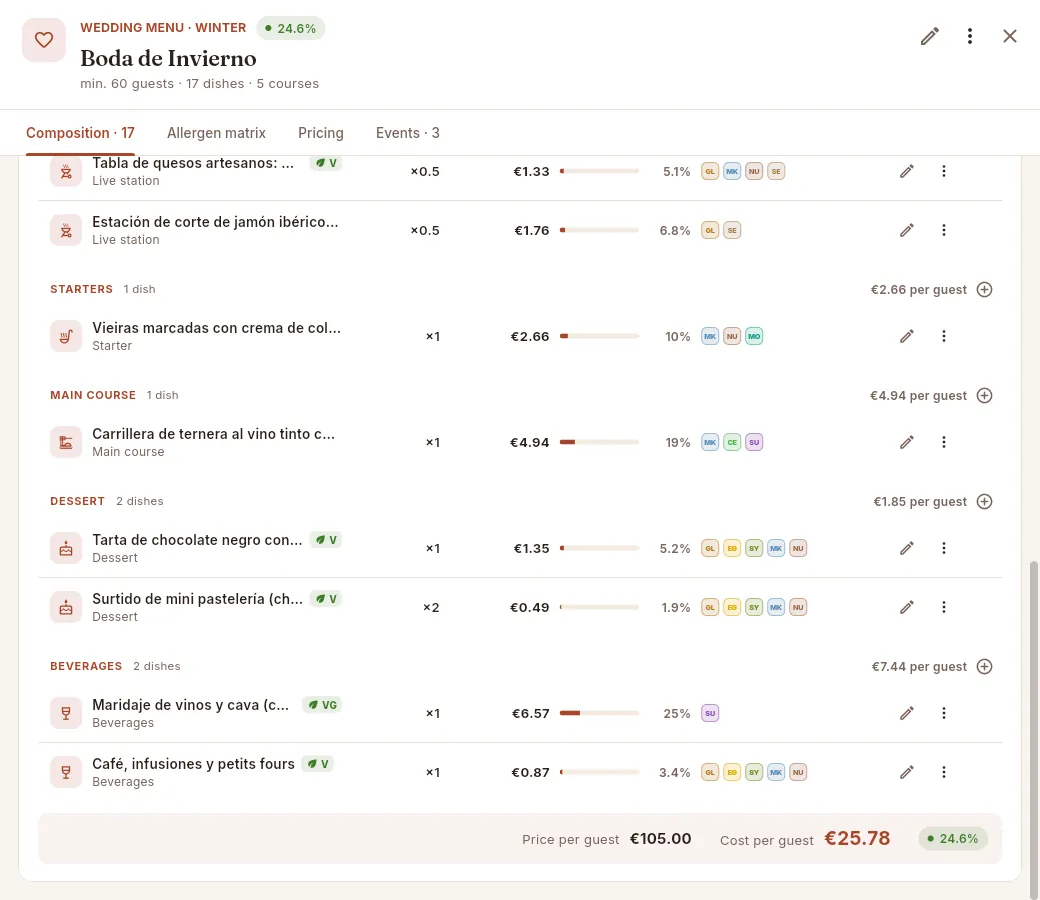
Task: Click the €6.57 cost of Maridaje de vinos
Action: coord(531,714)
